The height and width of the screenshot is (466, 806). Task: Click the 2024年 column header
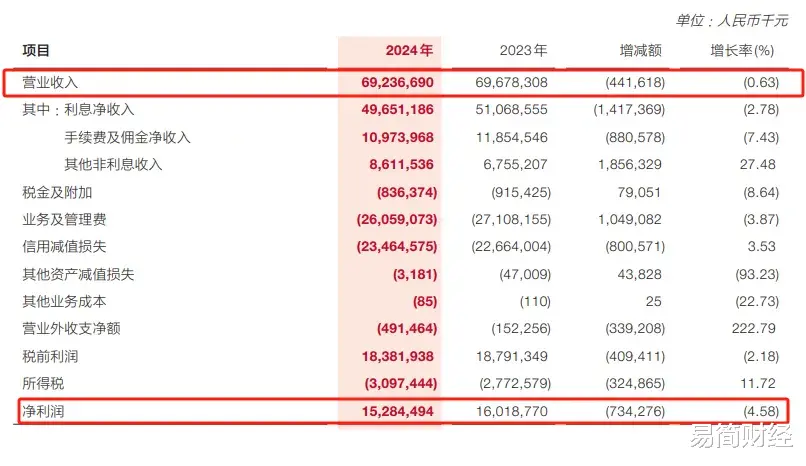click(x=410, y=50)
